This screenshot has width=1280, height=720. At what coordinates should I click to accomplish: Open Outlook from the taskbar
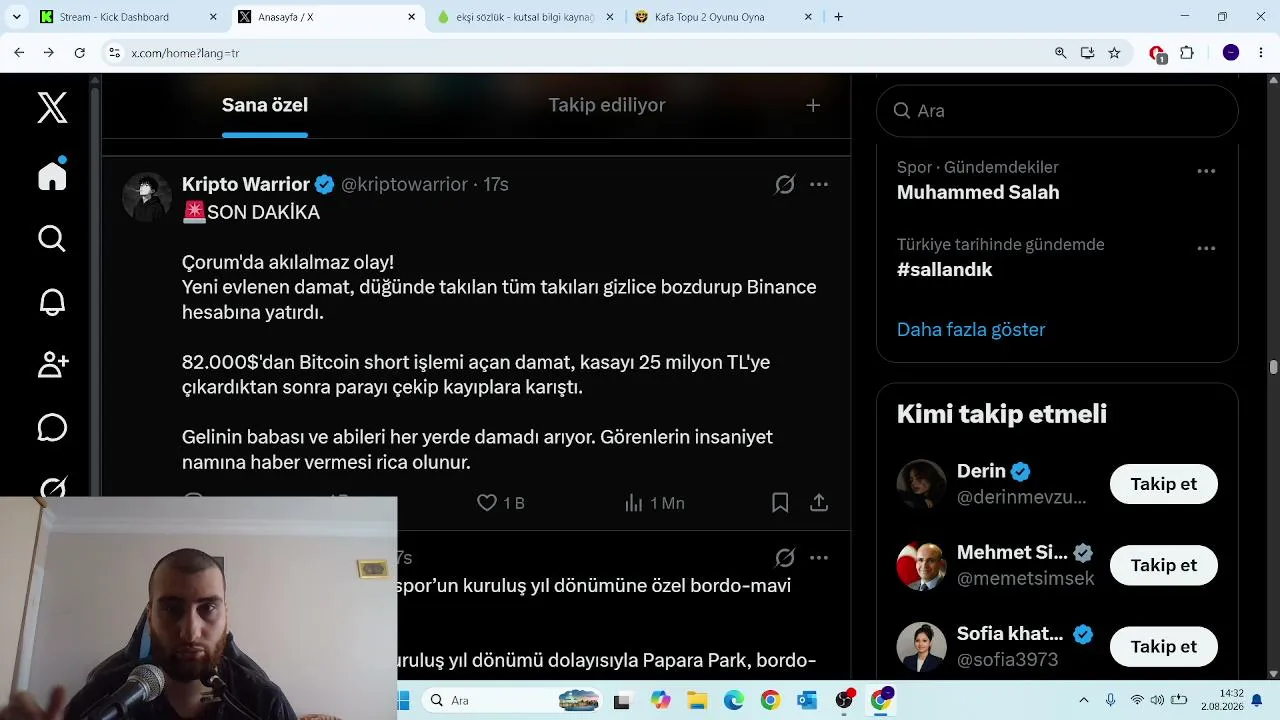pos(807,700)
